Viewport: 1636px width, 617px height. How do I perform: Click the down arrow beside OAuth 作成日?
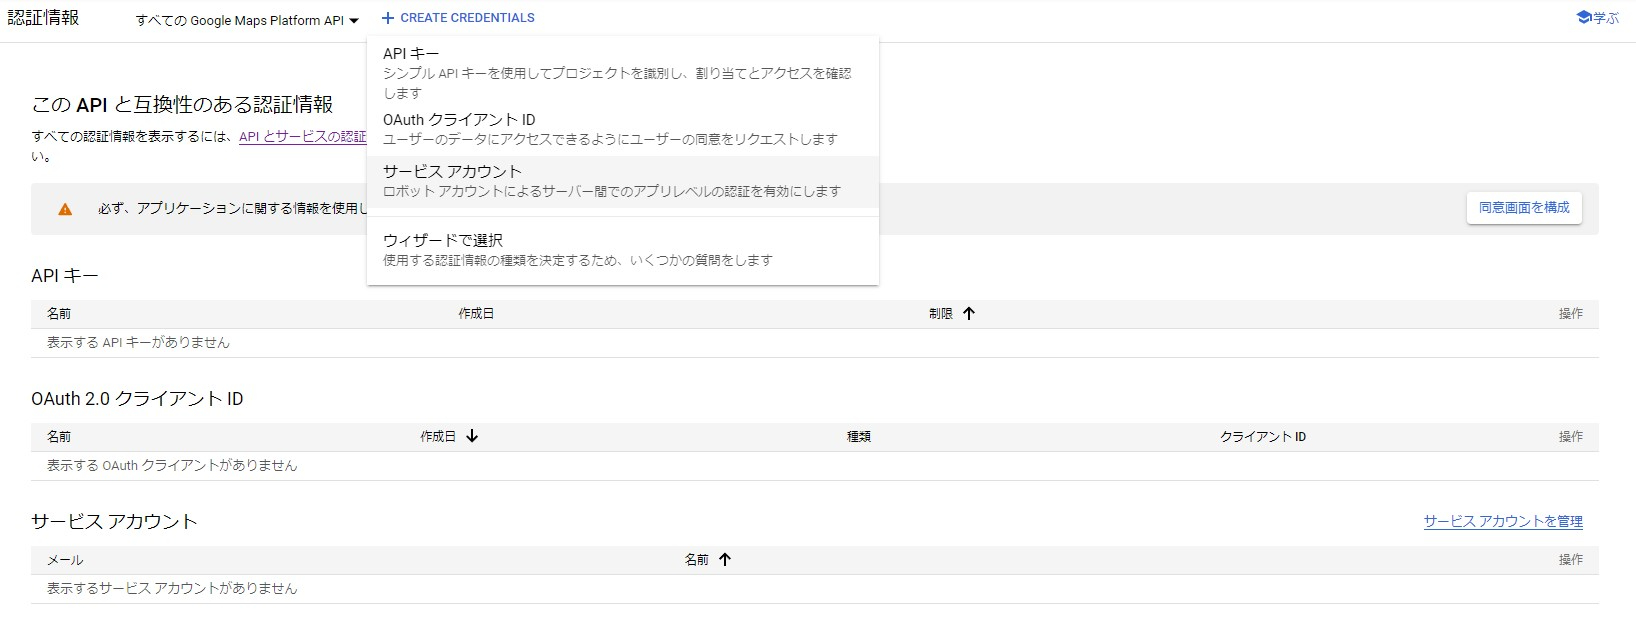[x=472, y=436]
